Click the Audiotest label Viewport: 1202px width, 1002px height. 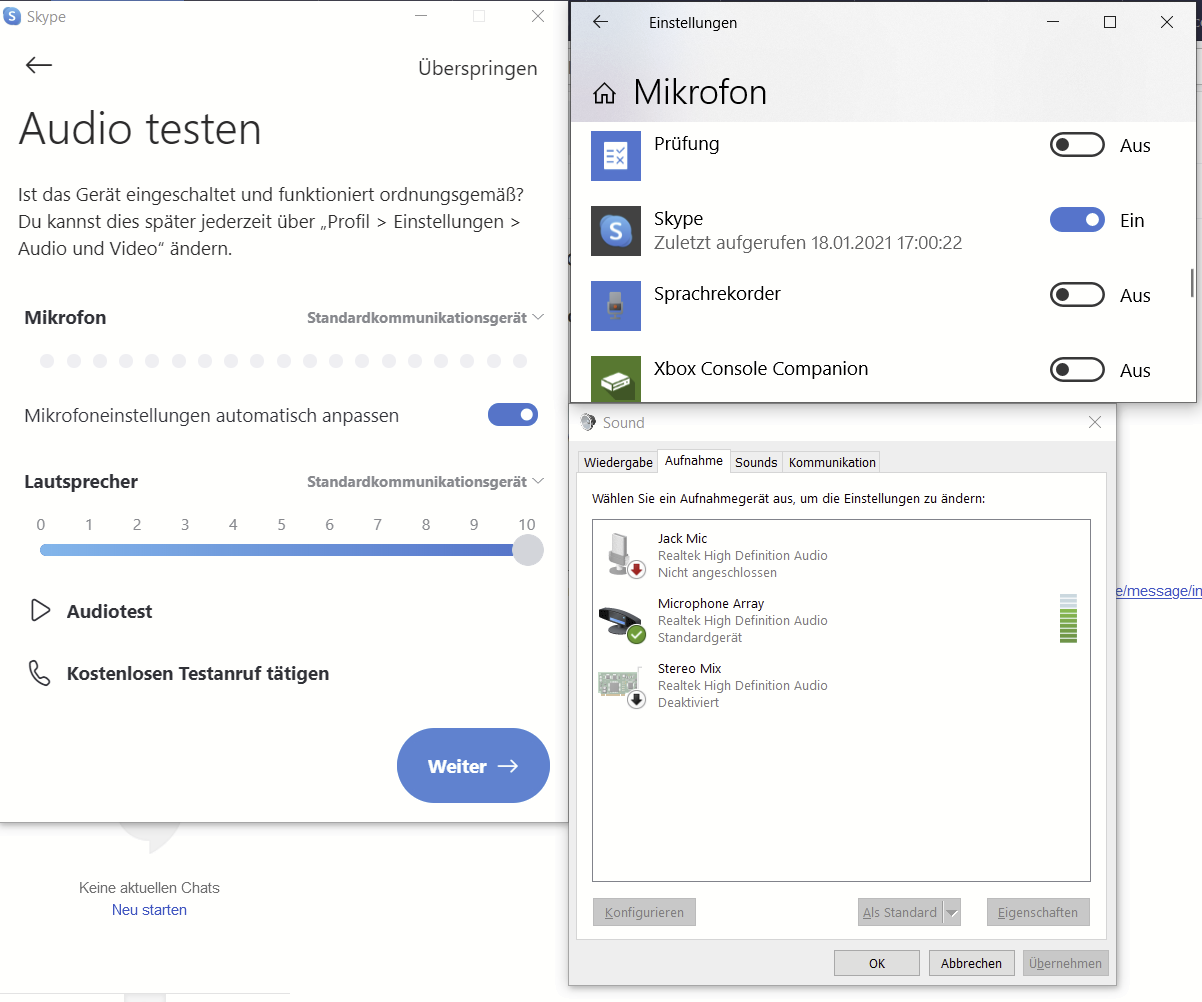110,611
